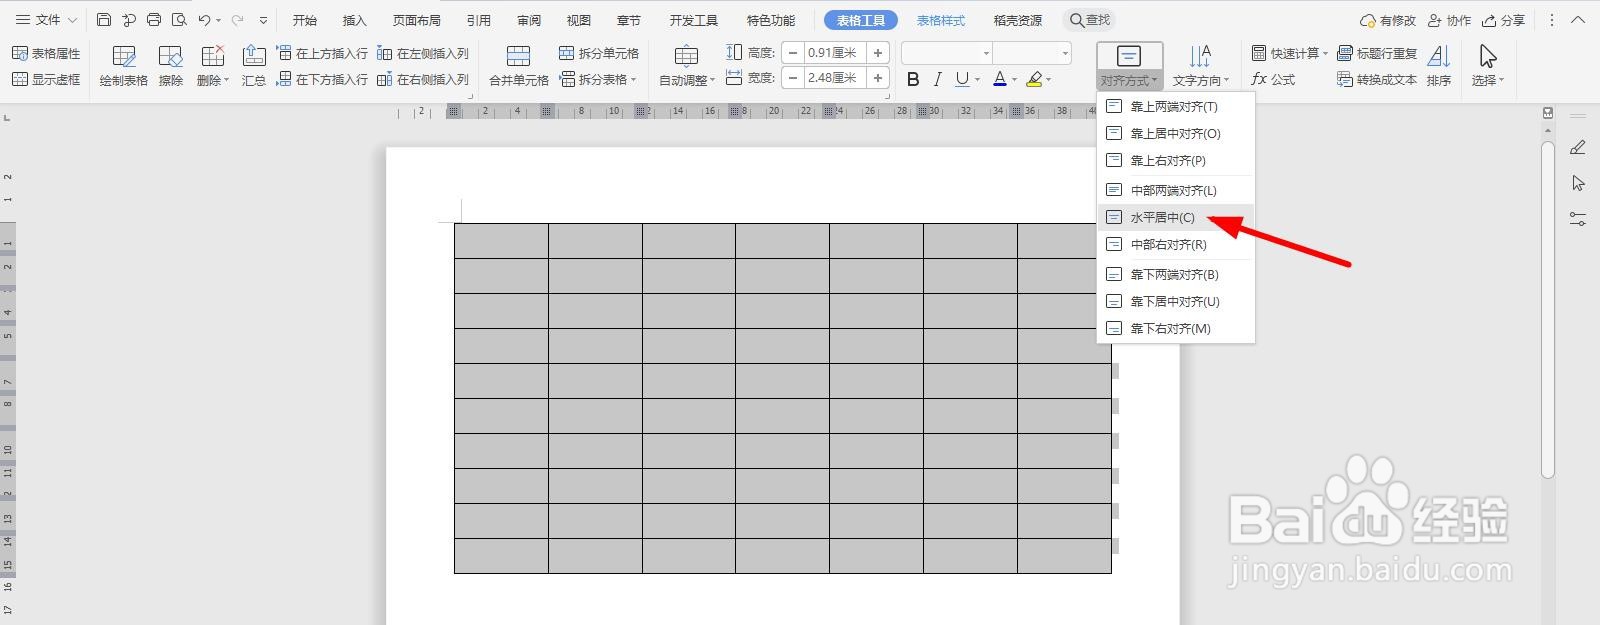This screenshot has height=625, width=1600.
Task: Click 在下方插入行 insert row below
Action: (322, 79)
